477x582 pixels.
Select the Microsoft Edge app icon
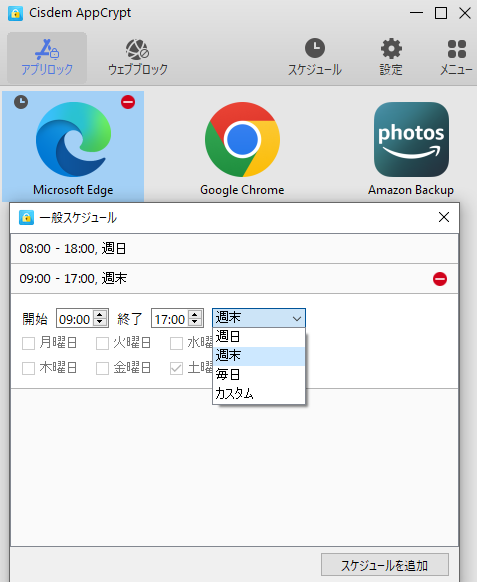click(x=73, y=139)
